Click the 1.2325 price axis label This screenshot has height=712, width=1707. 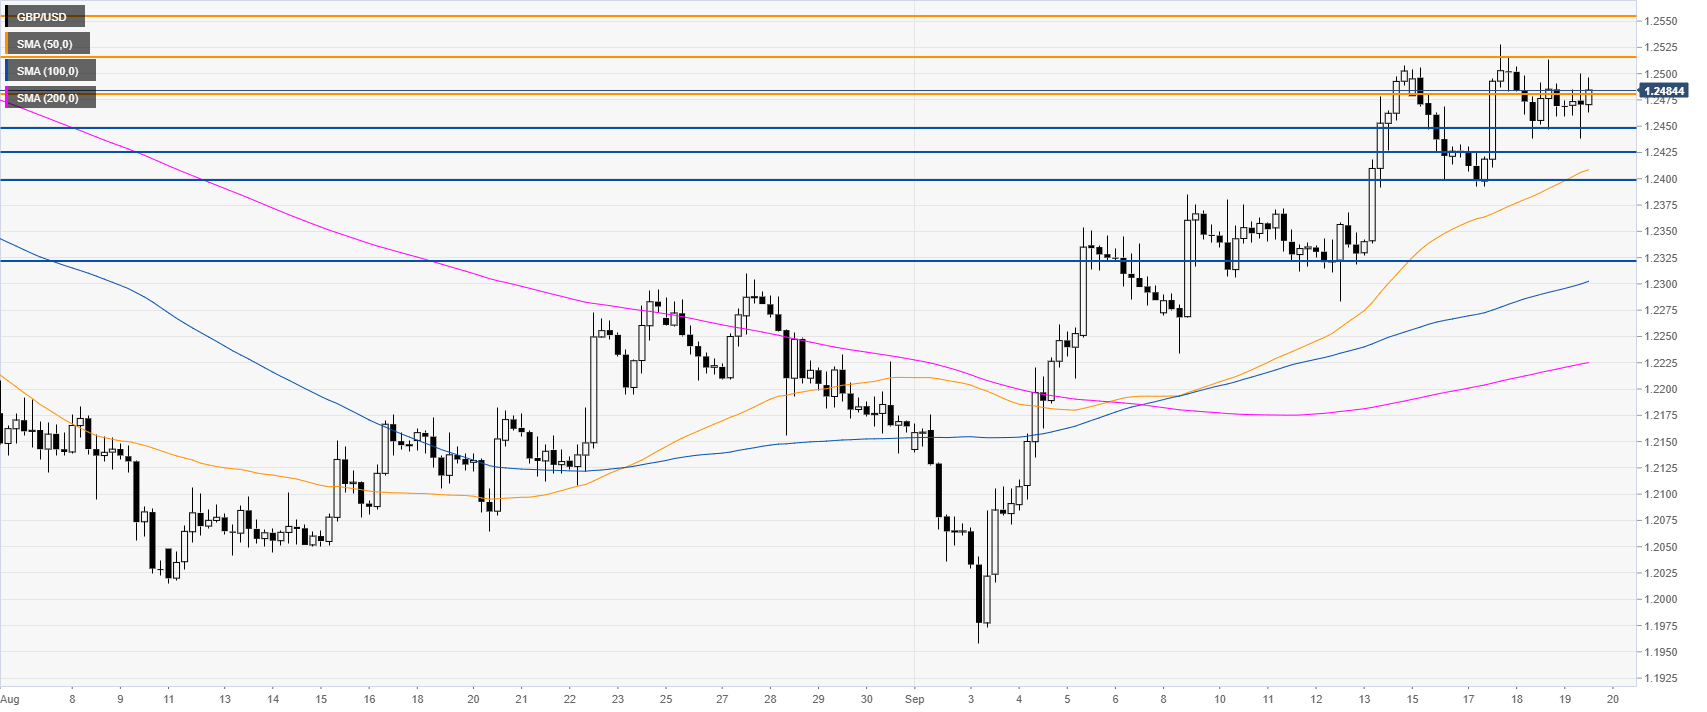point(1661,258)
